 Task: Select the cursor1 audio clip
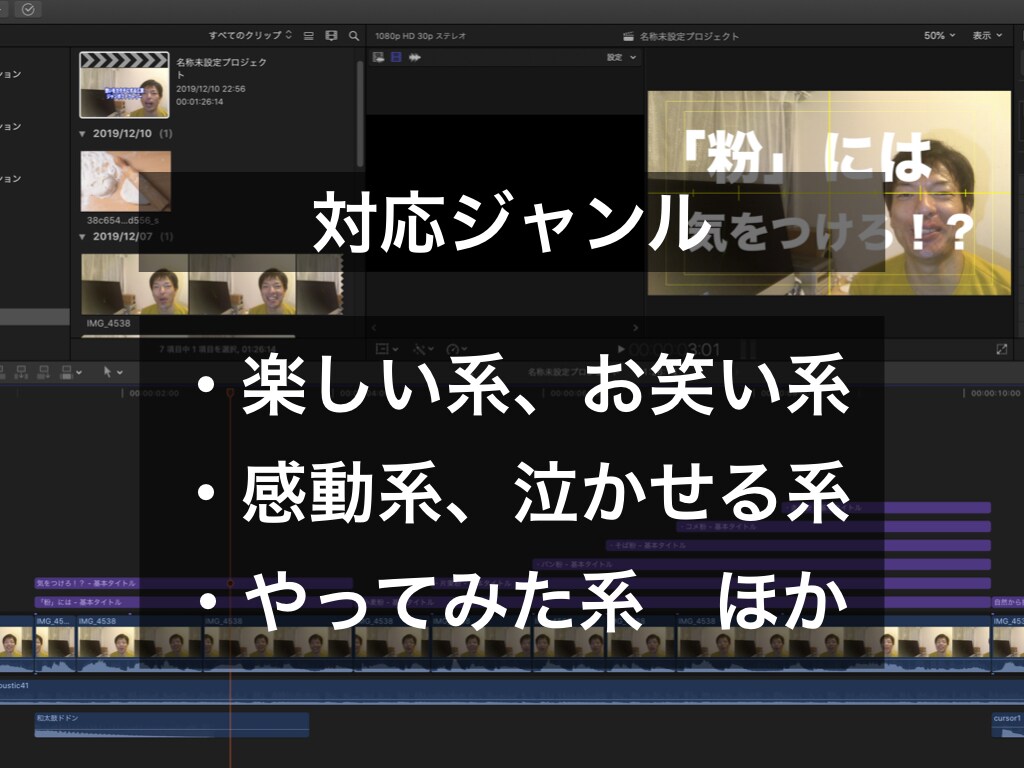click(x=1008, y=725)
